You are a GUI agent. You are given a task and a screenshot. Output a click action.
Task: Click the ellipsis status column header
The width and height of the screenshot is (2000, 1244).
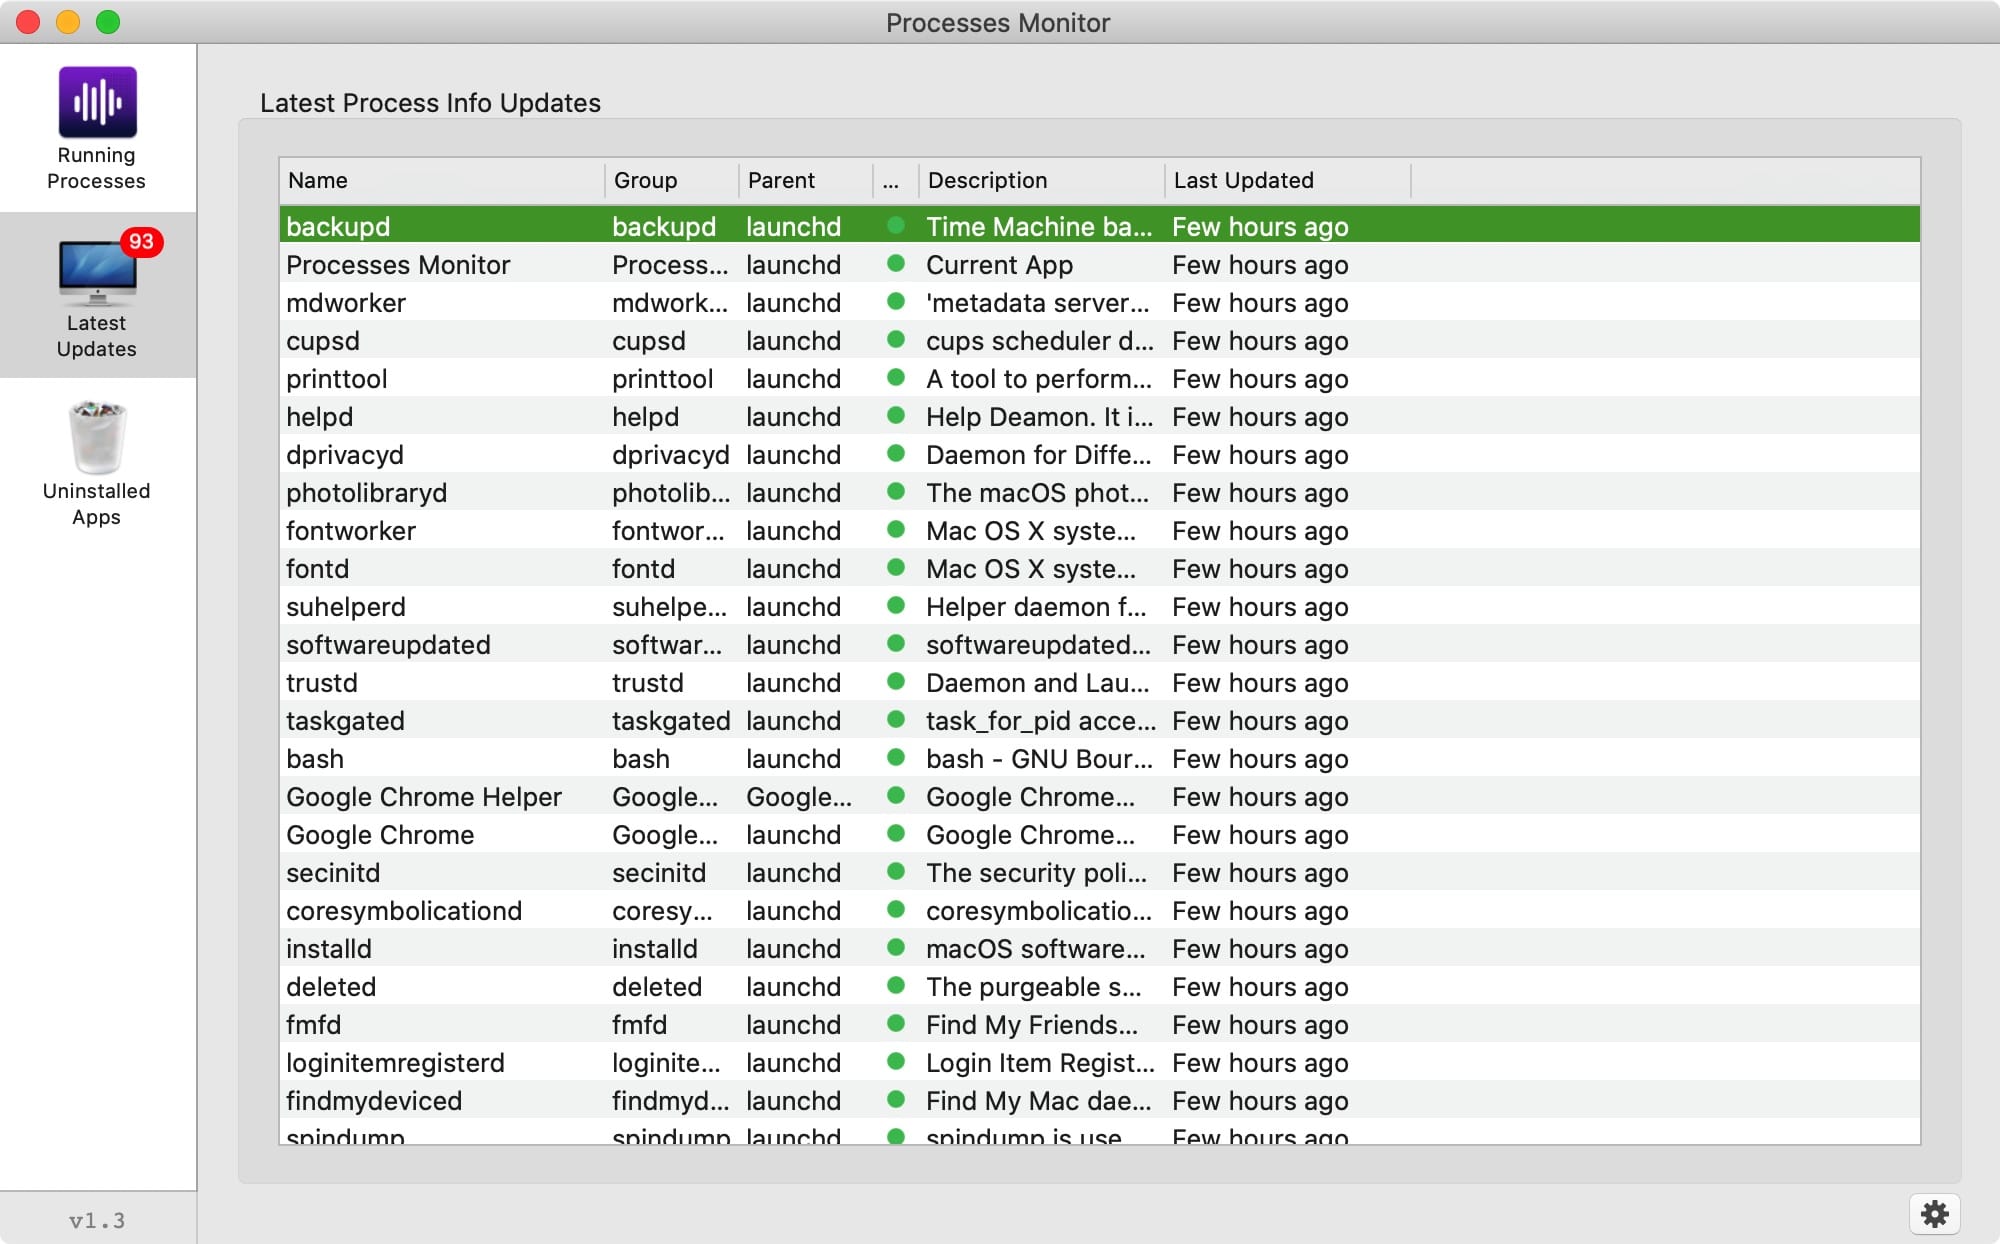click(x=895, y=180)
